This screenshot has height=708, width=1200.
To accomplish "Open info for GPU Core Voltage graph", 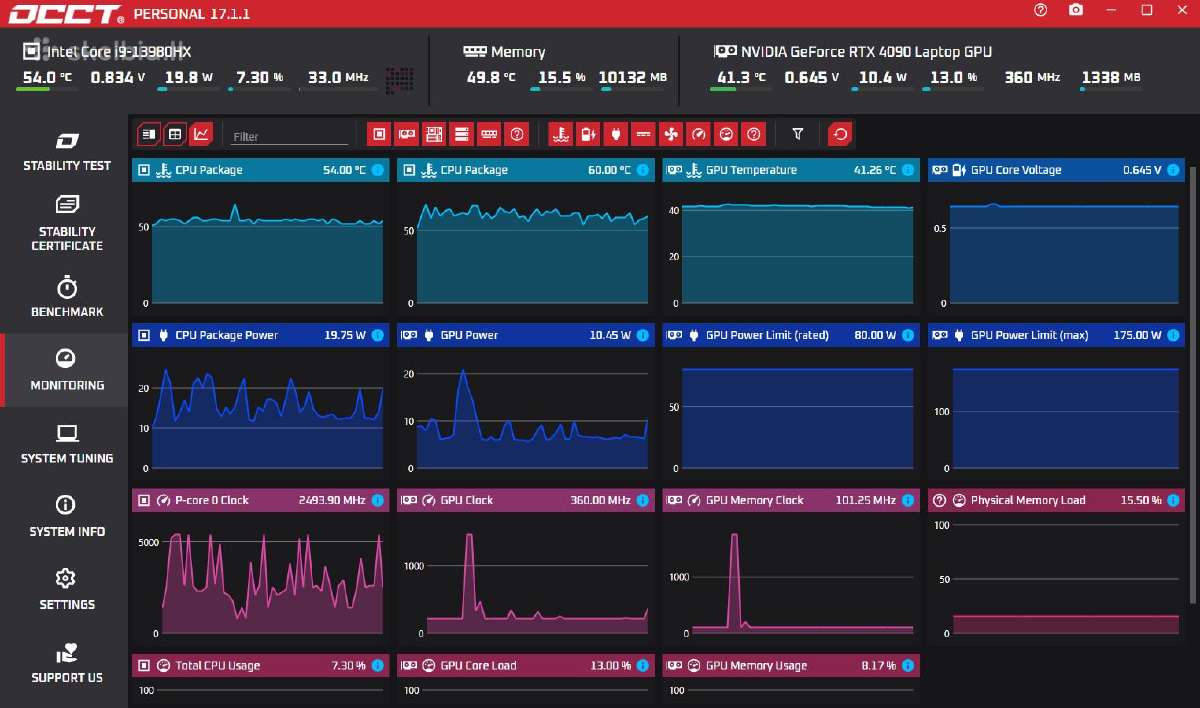I will (1173, 170).
